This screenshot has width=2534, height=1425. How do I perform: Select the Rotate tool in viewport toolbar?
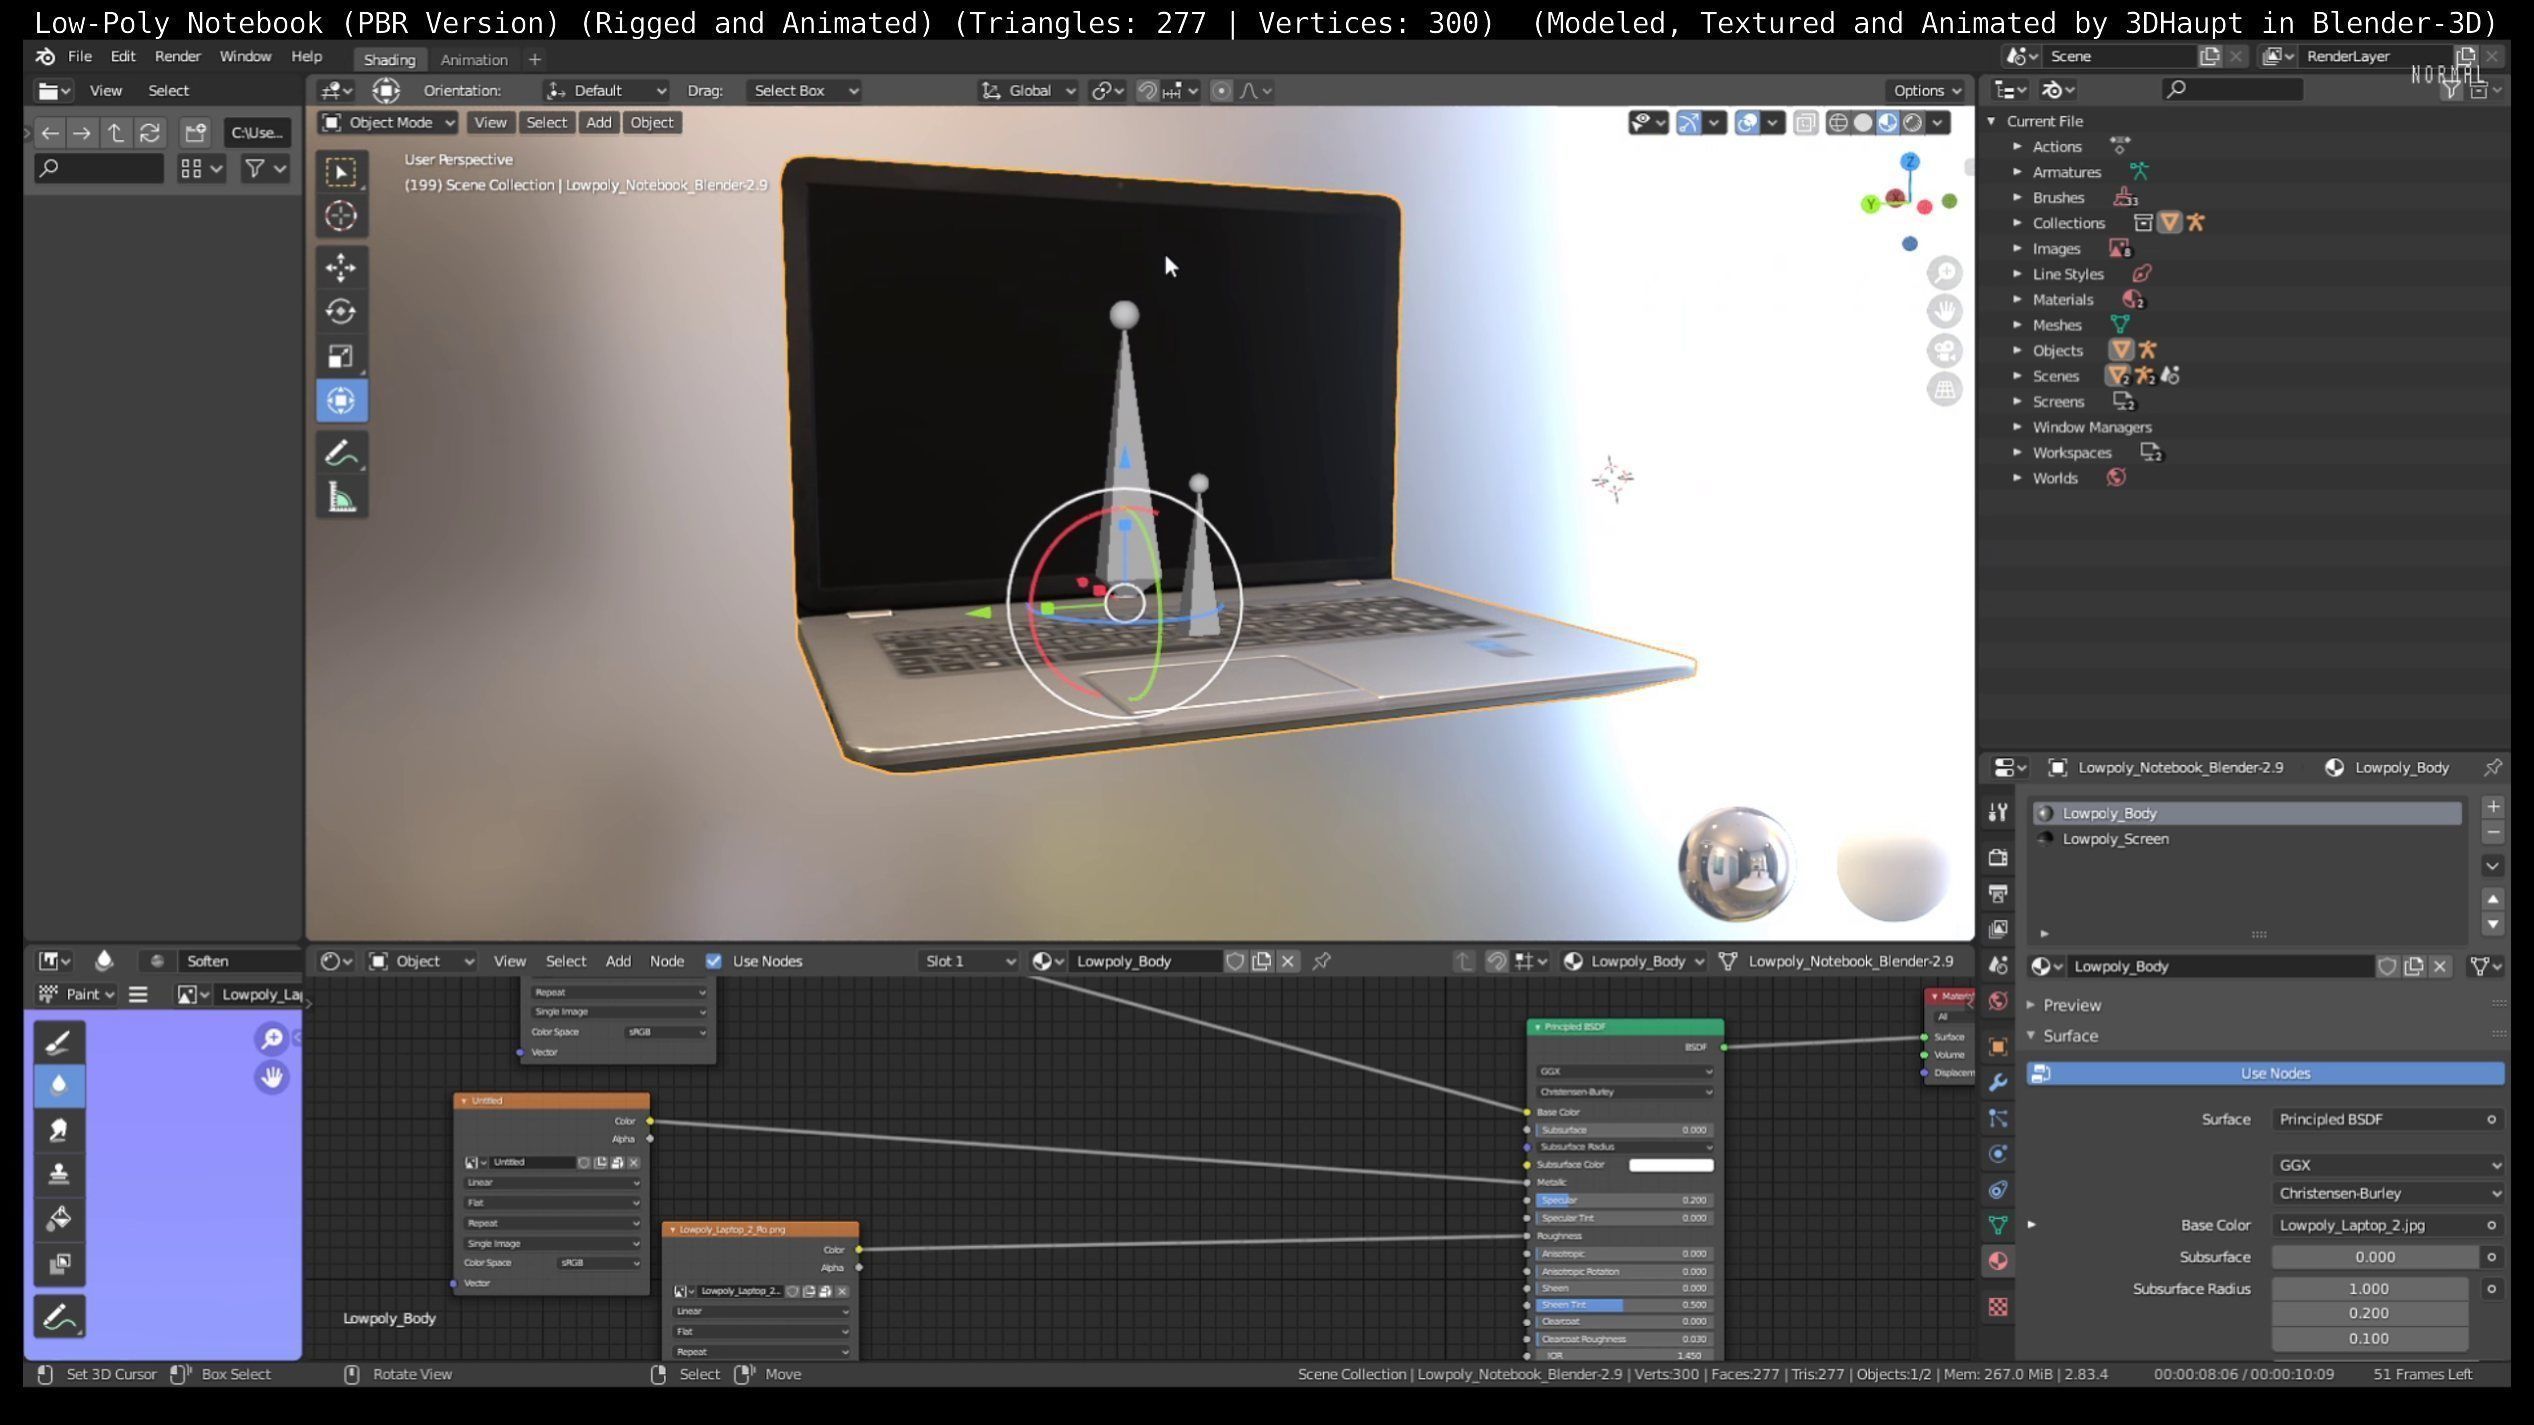point(341,312)
